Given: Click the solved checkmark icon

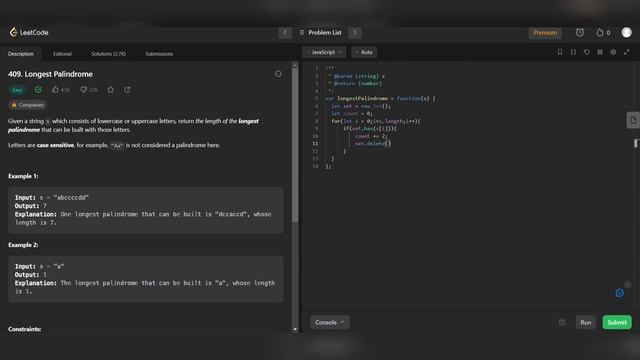Looking at the screenshot, I should click(38, 89).
